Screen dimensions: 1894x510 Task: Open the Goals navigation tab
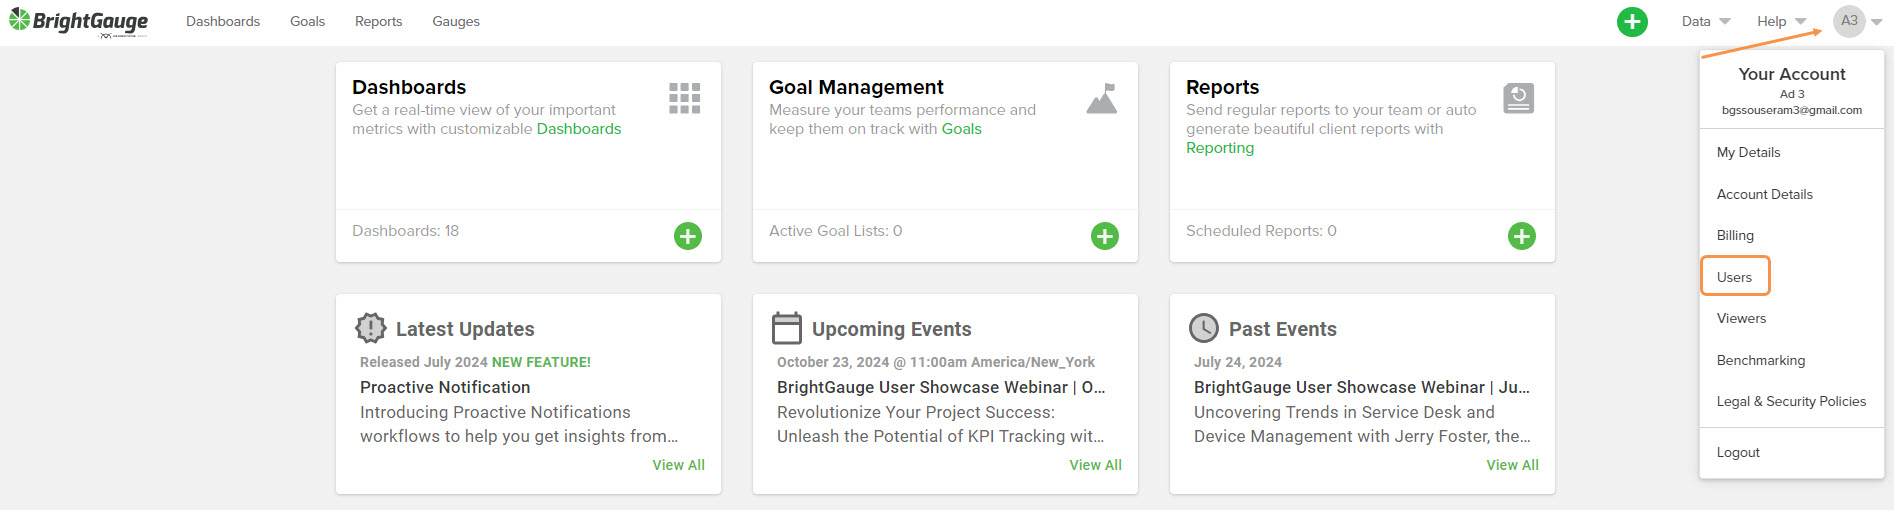coord(307,21)
